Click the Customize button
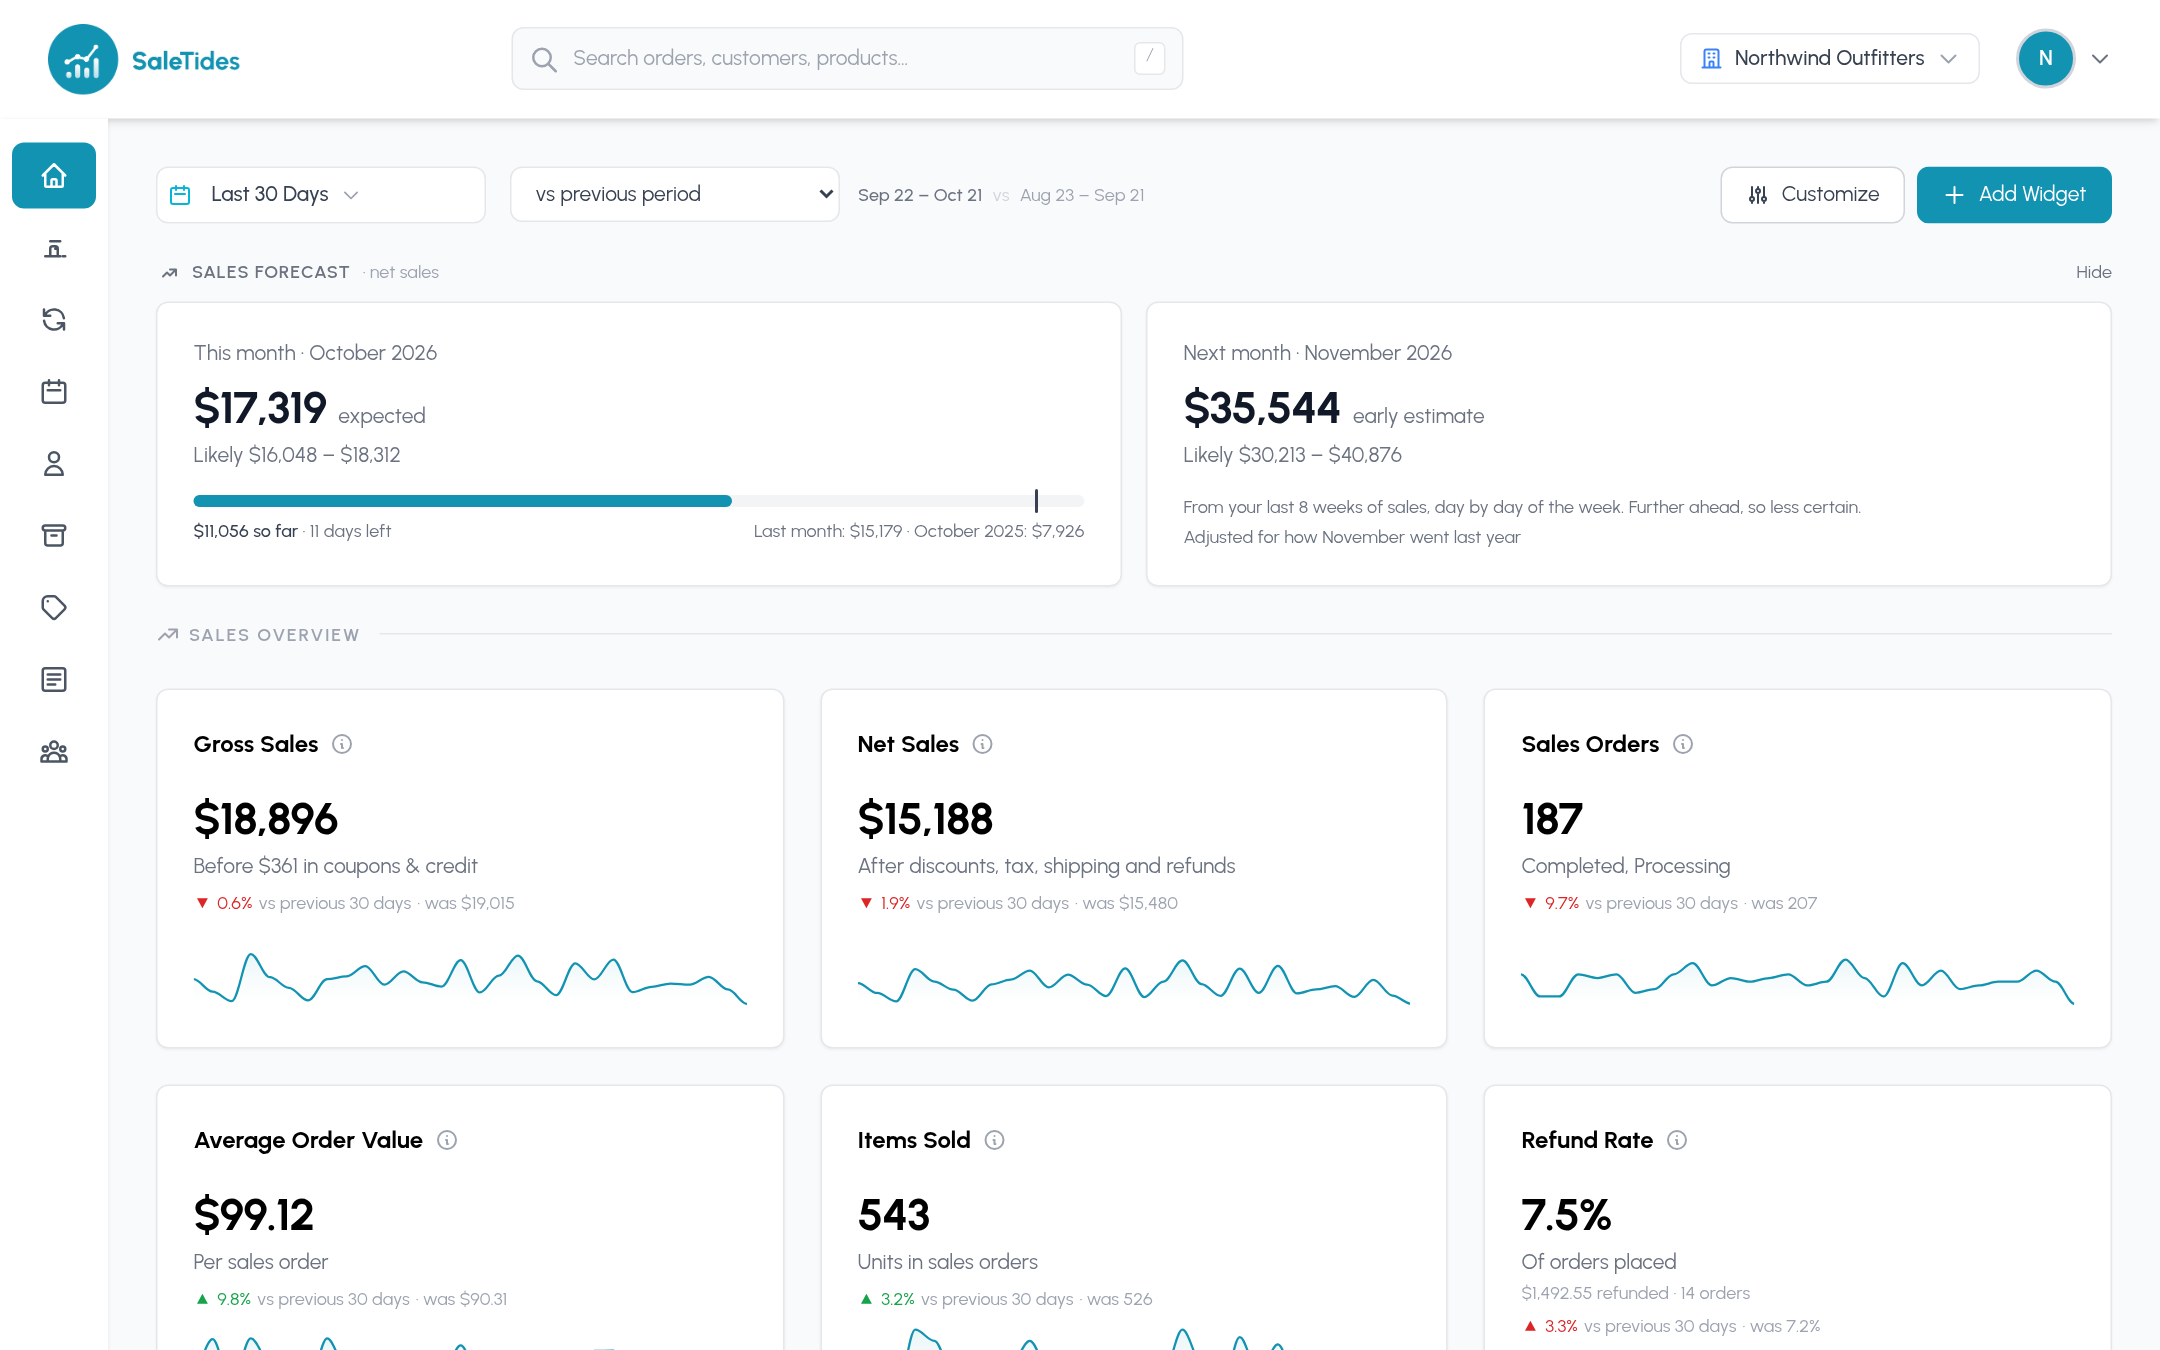 click(1812, 195)
